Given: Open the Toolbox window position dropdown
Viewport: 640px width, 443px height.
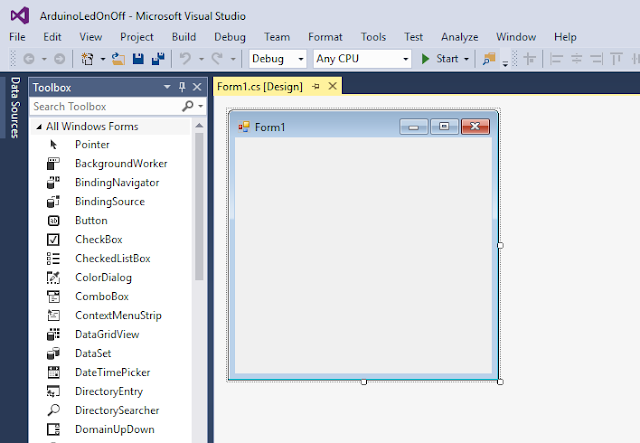Looking at the screenshot, I should (167, 87).
